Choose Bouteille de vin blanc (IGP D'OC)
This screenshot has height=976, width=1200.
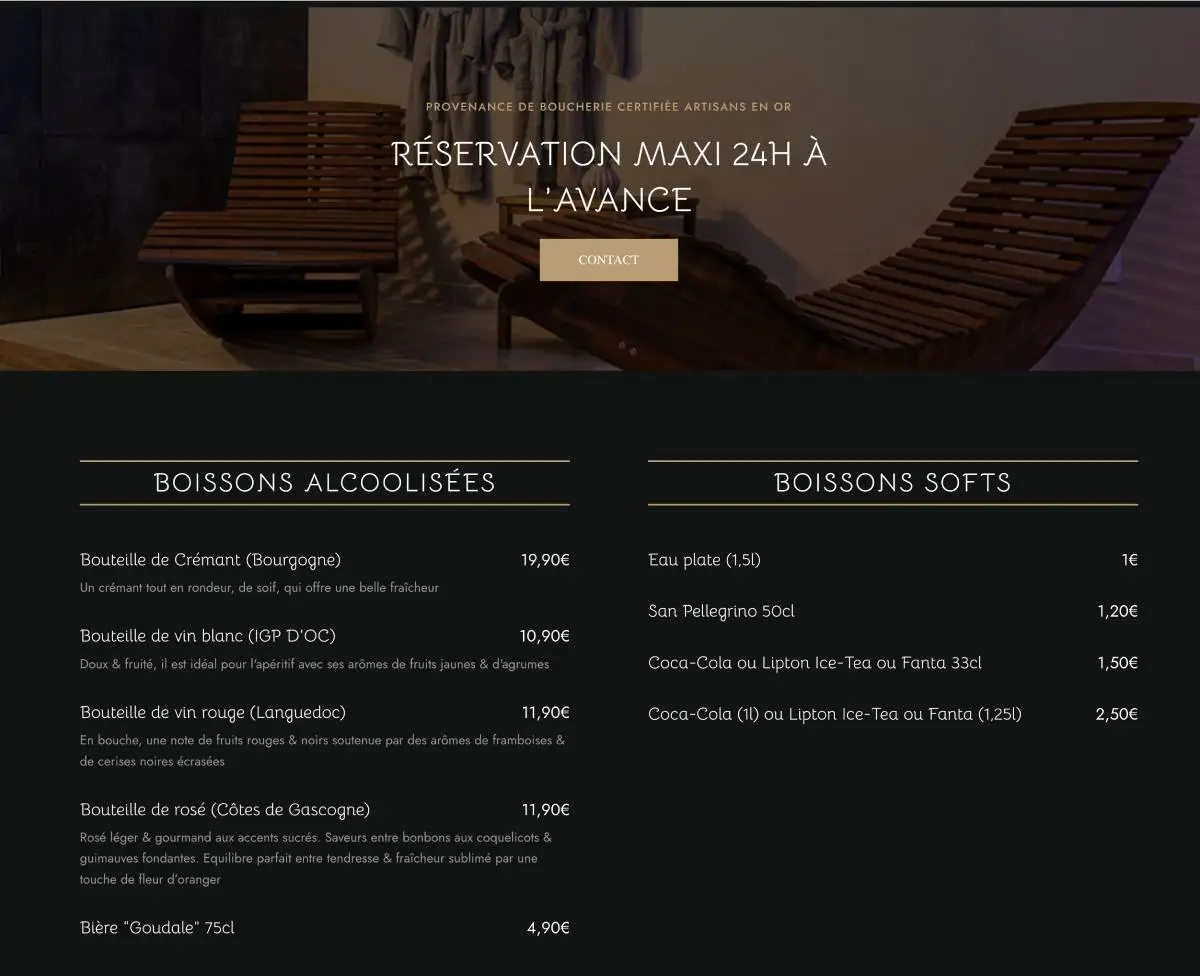pos(208,636)
